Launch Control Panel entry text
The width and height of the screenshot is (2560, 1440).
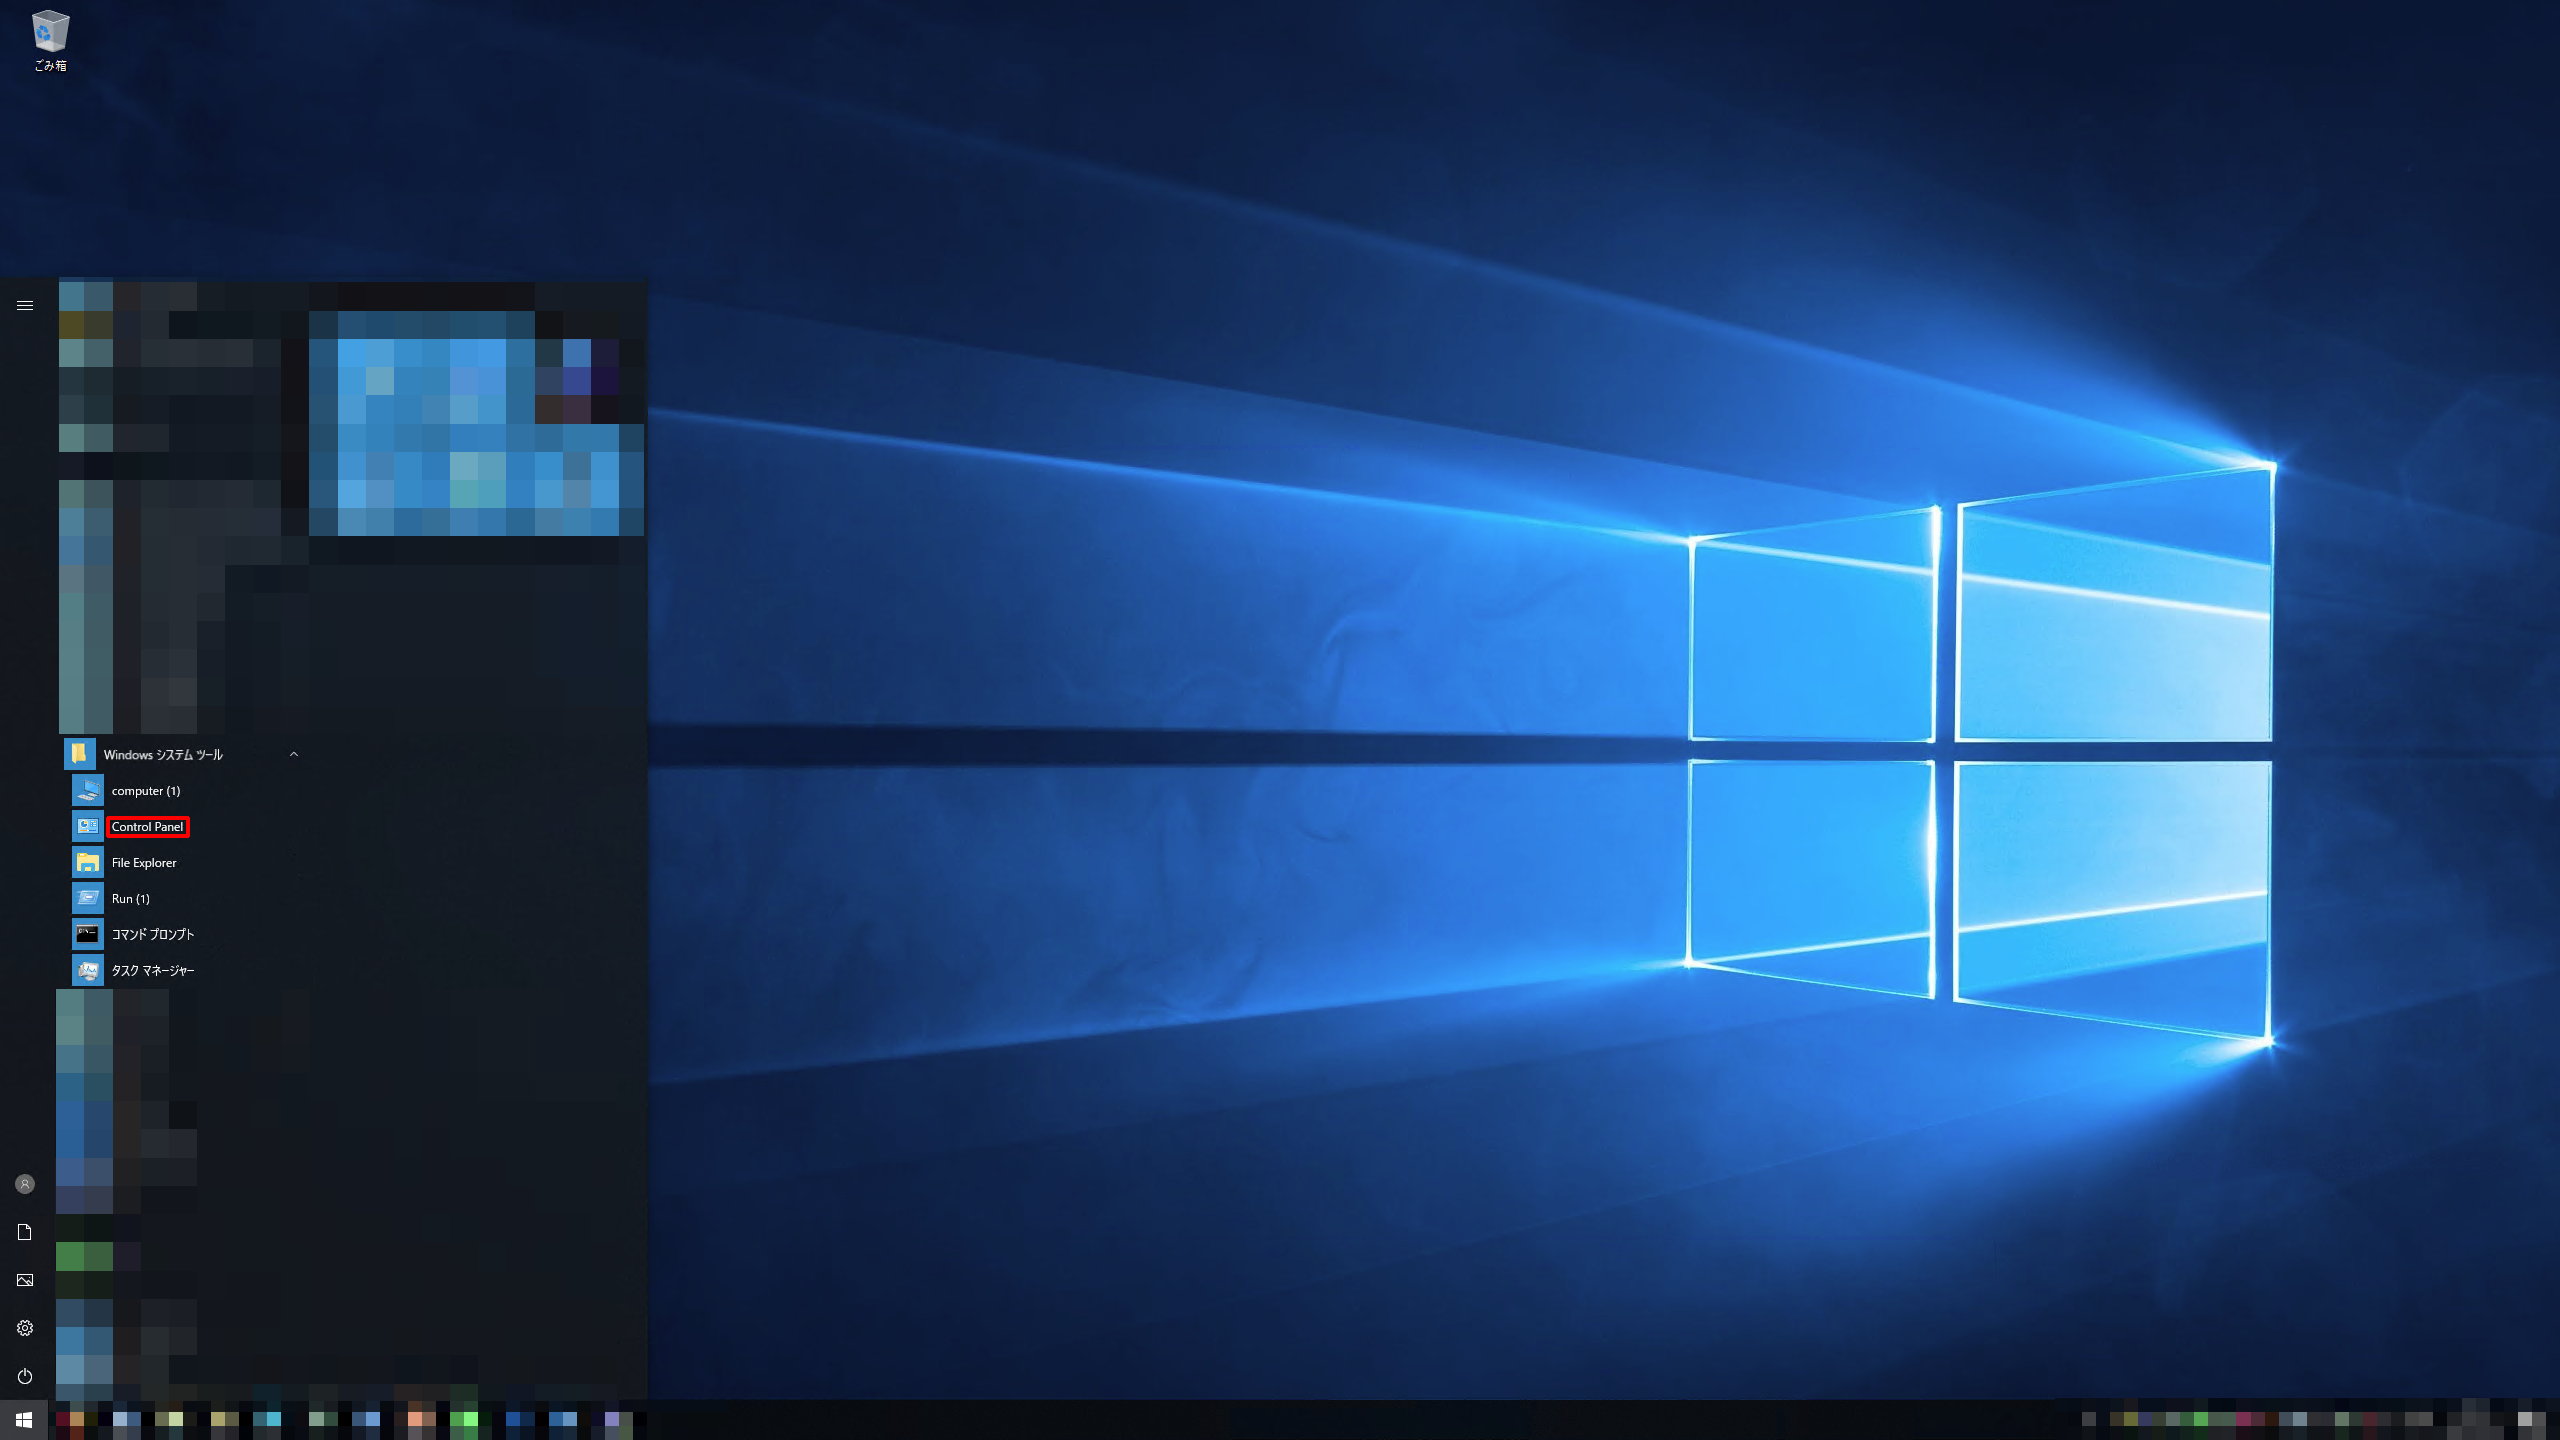tap(148, 827)
